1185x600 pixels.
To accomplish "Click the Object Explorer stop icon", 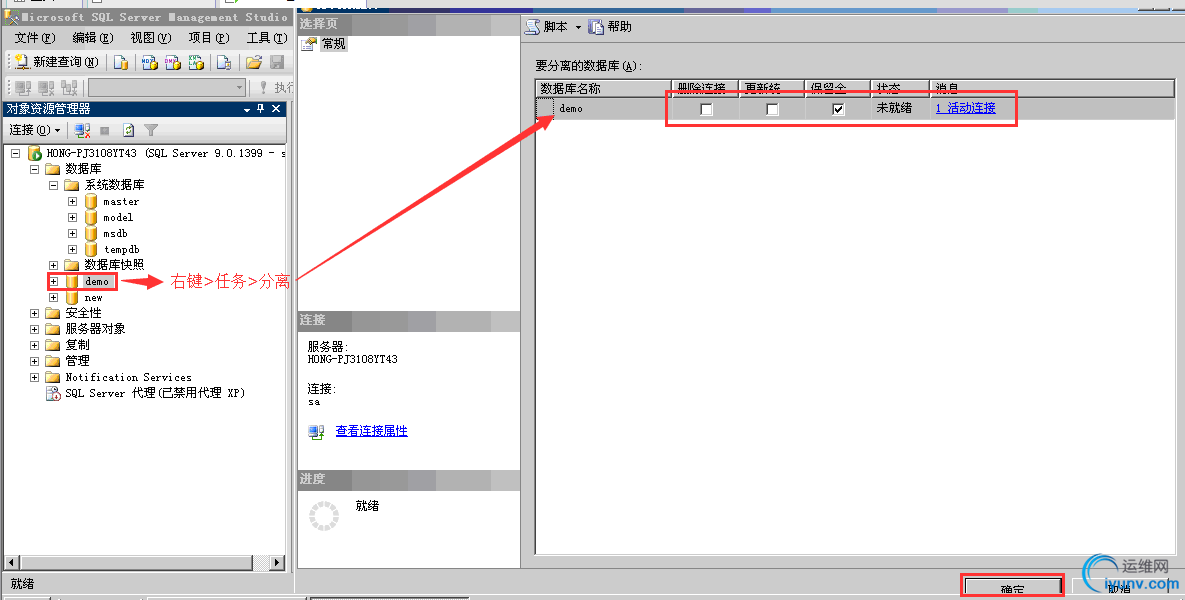I will 105,131.
